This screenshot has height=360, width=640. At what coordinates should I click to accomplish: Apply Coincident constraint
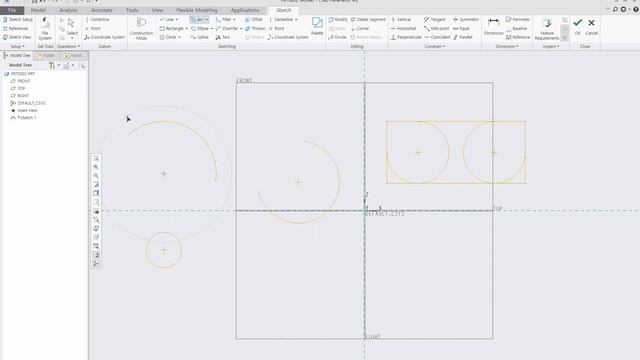click(x=437, y=37)
